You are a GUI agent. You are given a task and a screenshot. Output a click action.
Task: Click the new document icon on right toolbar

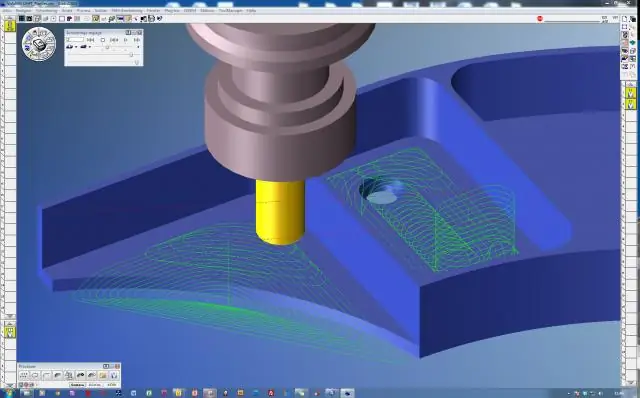pos(624,19)
